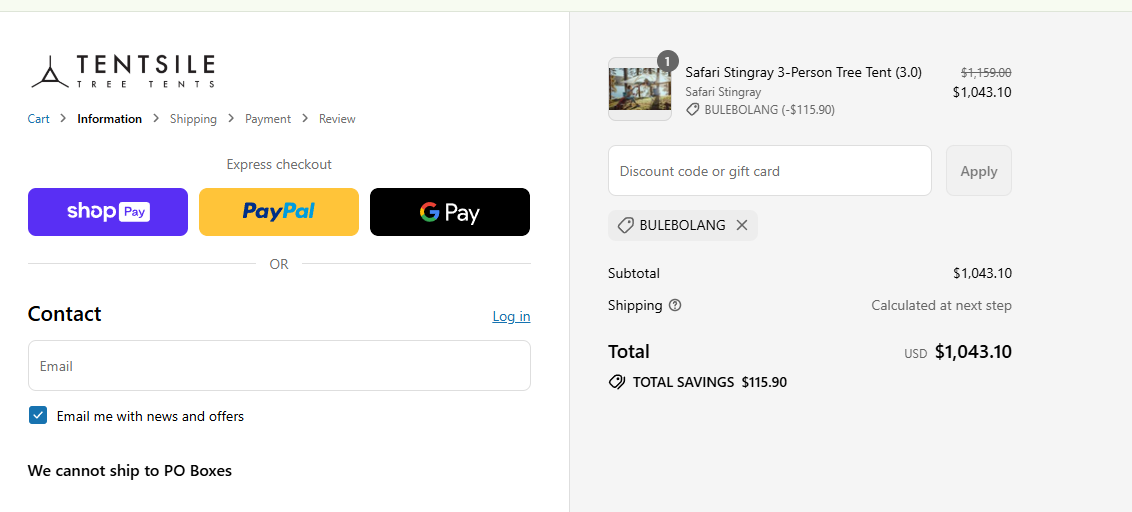Focus the Discount code or gift card field
The image size is (1132, 512).
[x=770, y=170]
